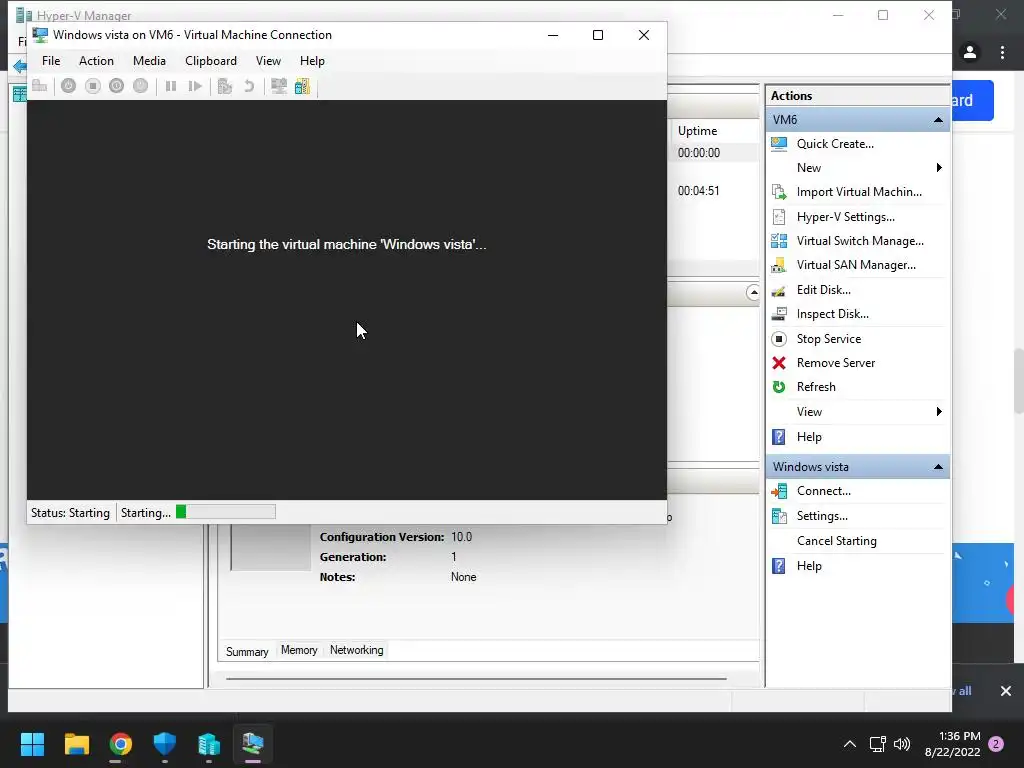
Task: Click the Hyper-V Settings page icon
Action: click(x=779, y=217)
